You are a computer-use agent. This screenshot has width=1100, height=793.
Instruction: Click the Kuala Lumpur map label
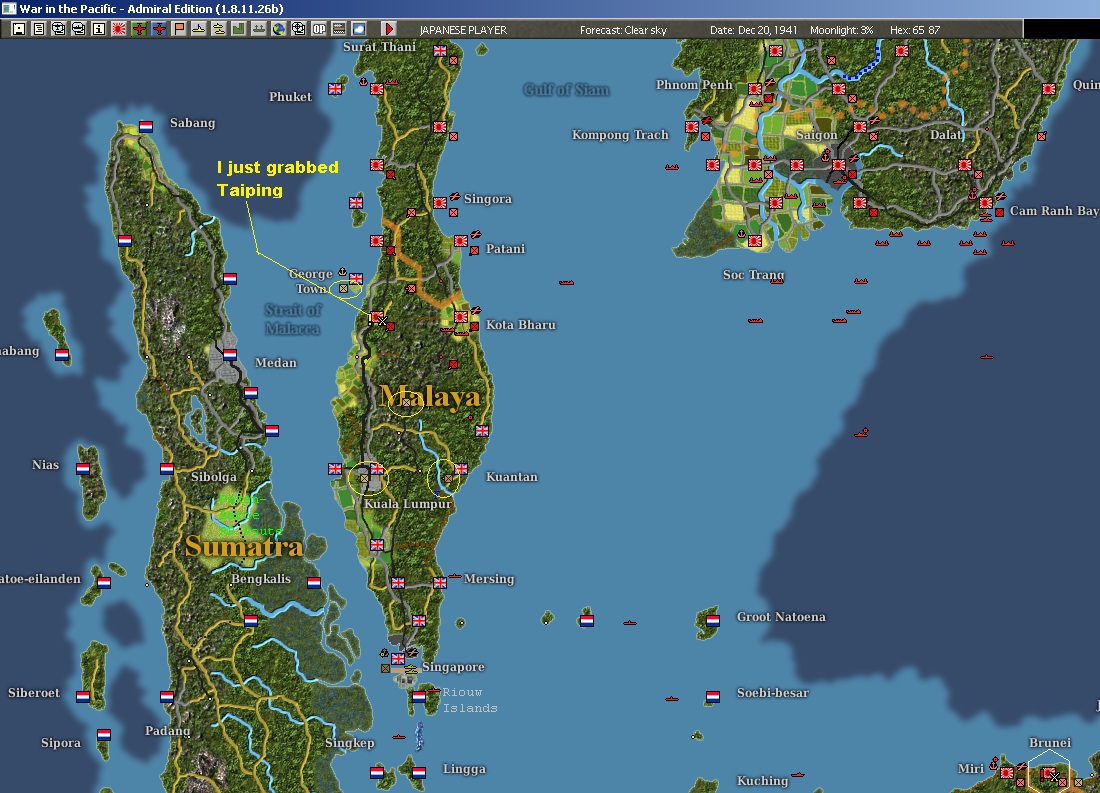point(408,504)
